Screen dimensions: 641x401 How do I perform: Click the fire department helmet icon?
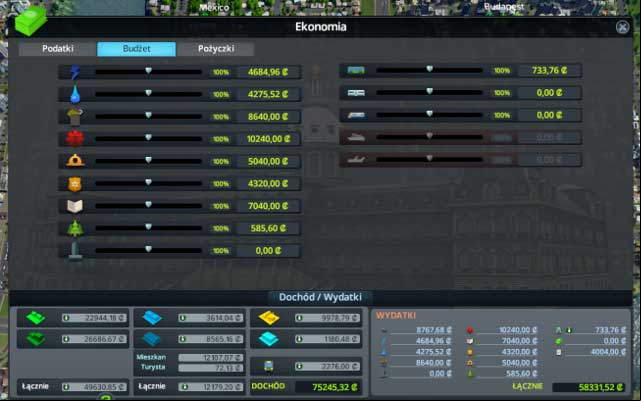coord(75,161)
